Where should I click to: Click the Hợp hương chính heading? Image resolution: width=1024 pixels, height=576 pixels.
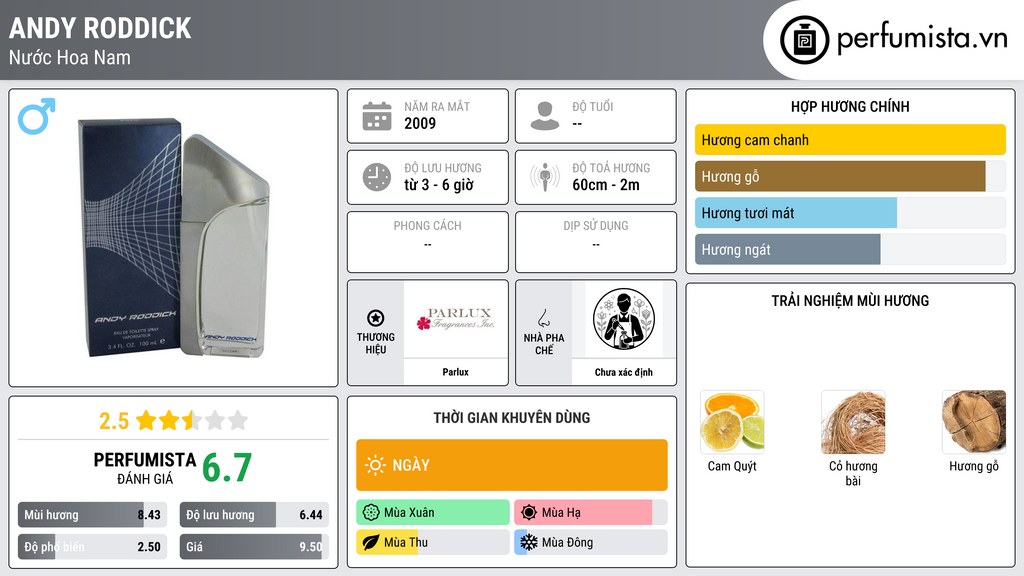(850, 106)
